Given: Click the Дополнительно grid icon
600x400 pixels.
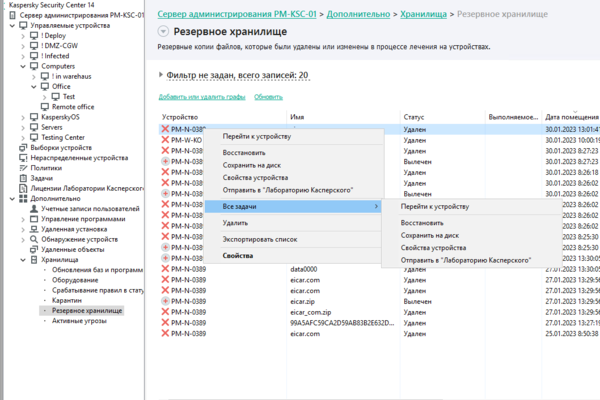Looking at the screenshot, I should pyautogui.click(x=23, y=199).
